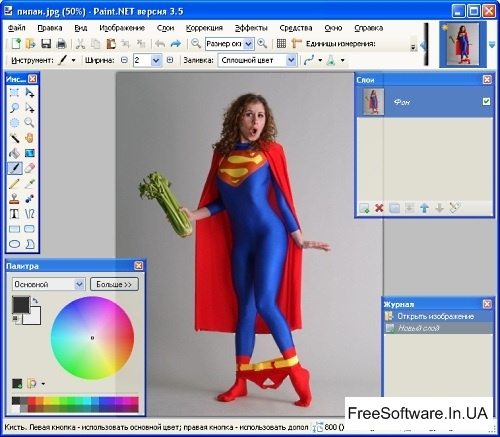The height and width of the screenshot is (437, 500).
Task: Click the Paste clipboard toolbar icon
Action: click(111, 44)
